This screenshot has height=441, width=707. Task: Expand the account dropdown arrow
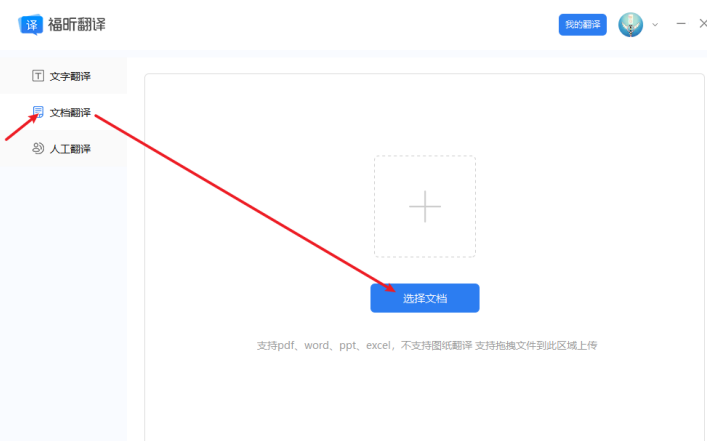click(x=655, y=25)
